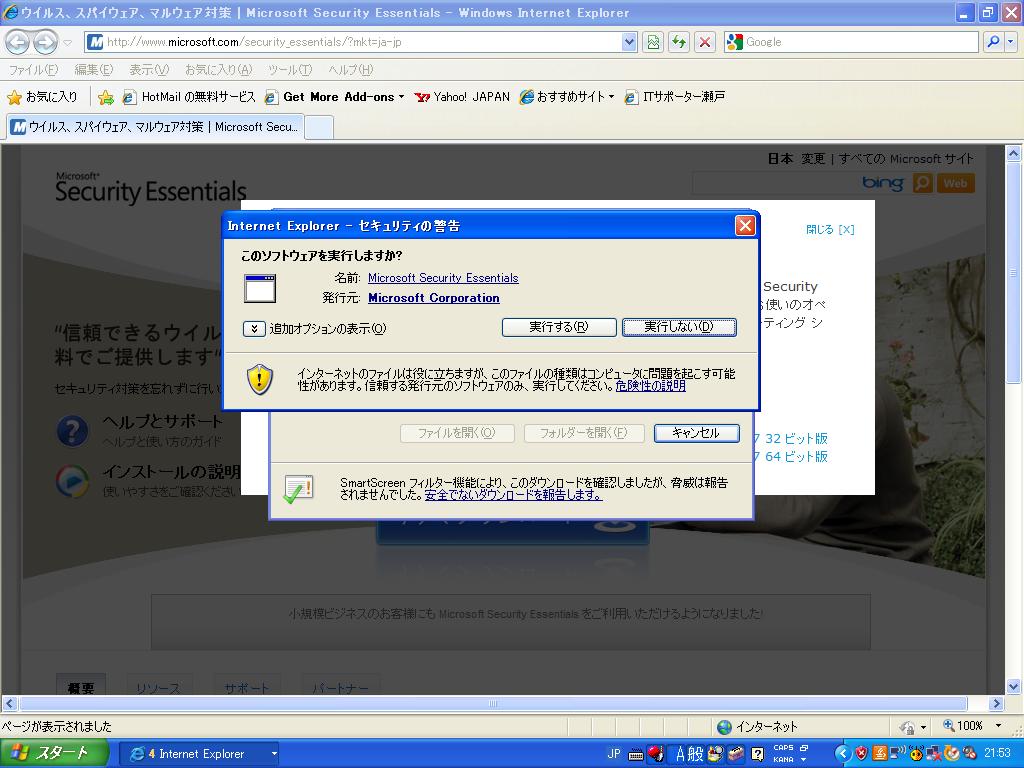Viewport: 1024px width, 768px height.
Task: Open the recent pages dropdown arrow
Action: [x=67, y=42]
